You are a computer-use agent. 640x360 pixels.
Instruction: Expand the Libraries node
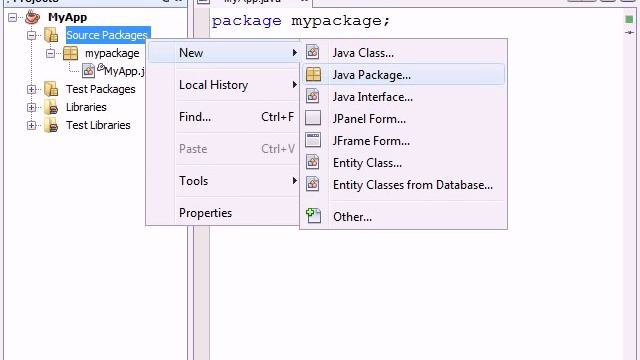32,107
